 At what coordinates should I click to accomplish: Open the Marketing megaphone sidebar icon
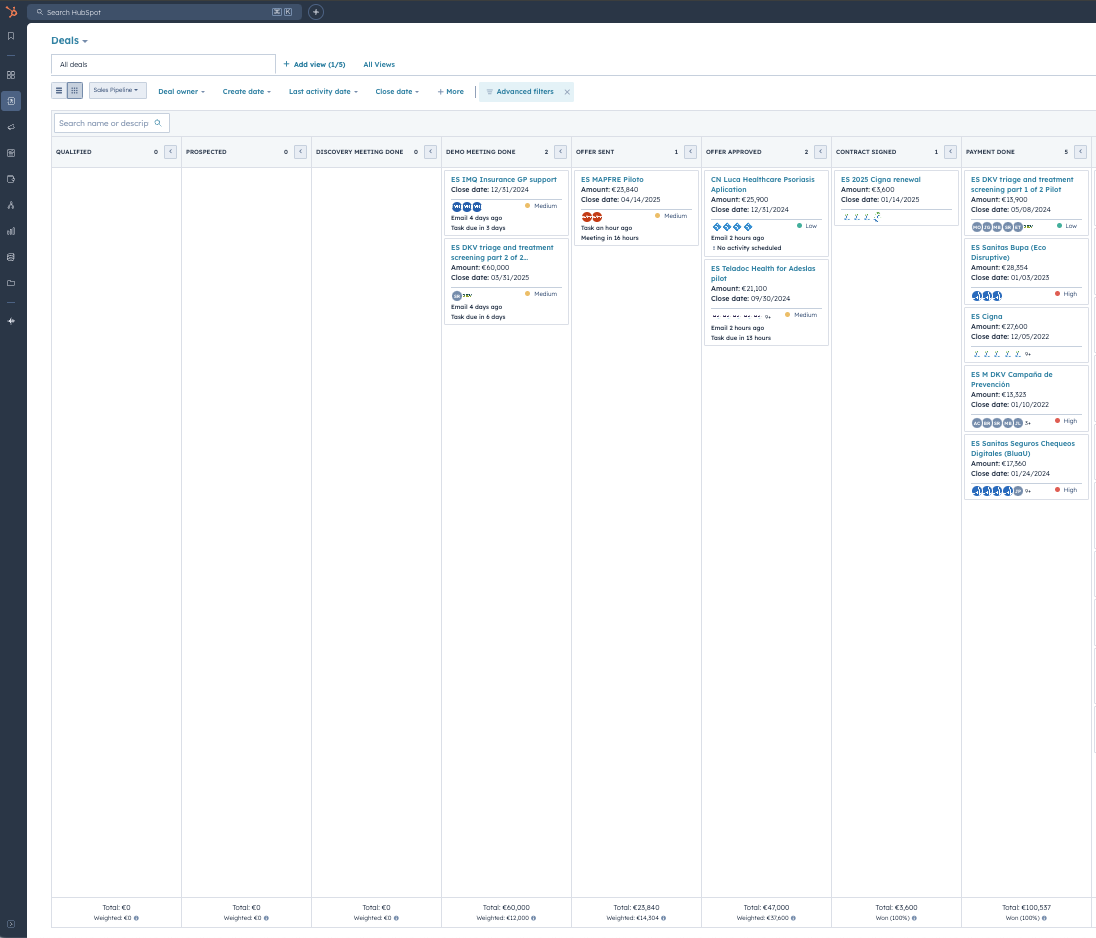[x=11, y=127]
